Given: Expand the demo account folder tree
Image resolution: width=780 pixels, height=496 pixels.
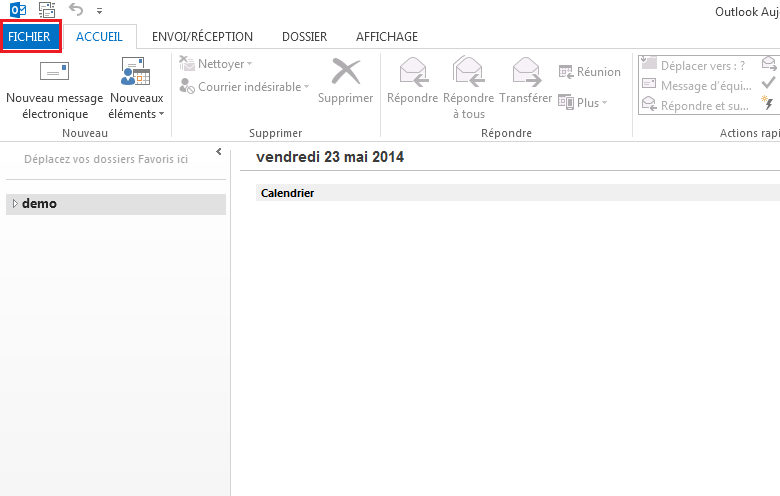Looking at the screenshot, I should coord(15,204).
